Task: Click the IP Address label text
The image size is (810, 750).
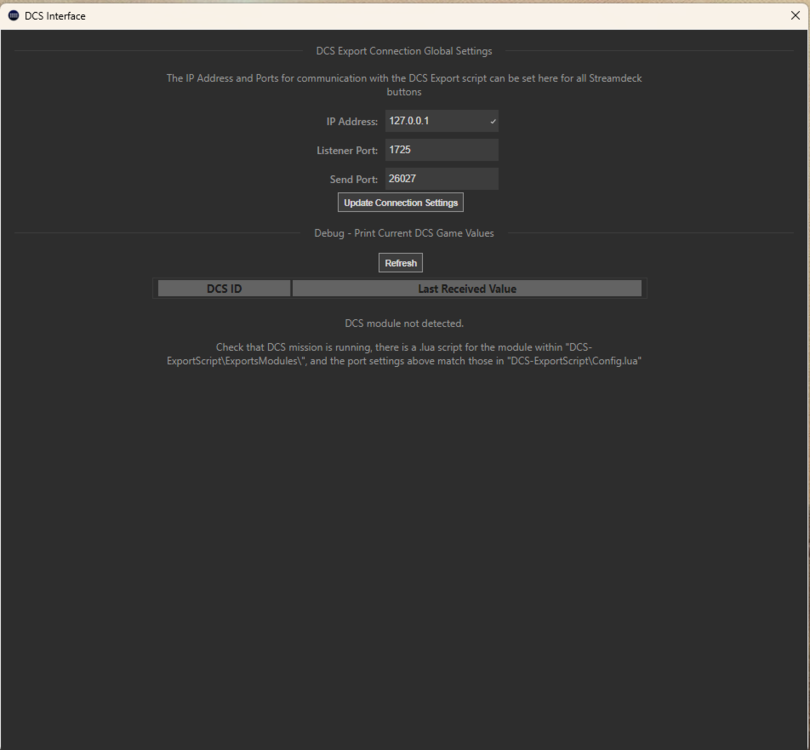Action: (351, 122)
